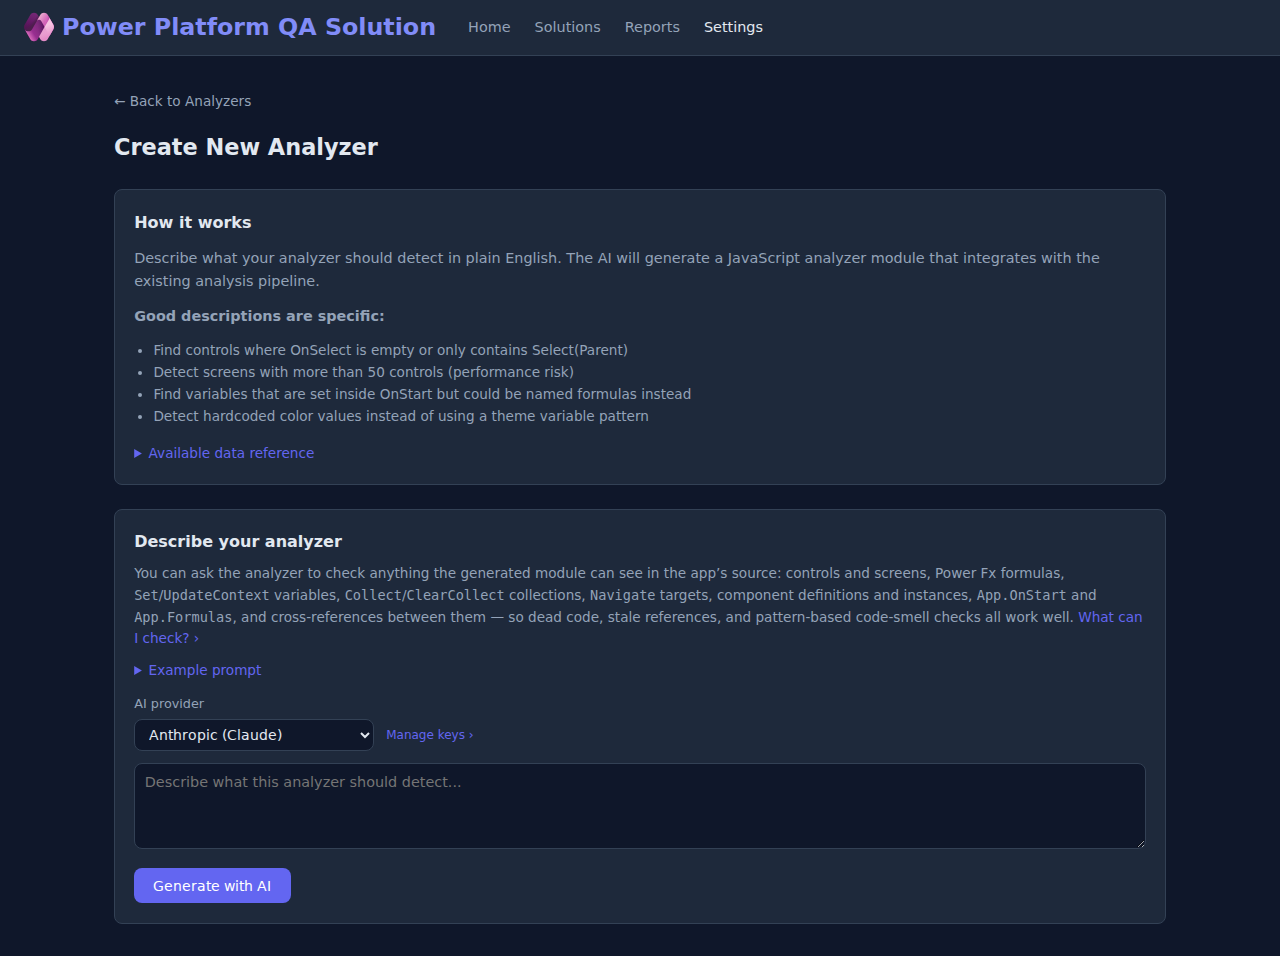Expand the Available data reference section

230,453
